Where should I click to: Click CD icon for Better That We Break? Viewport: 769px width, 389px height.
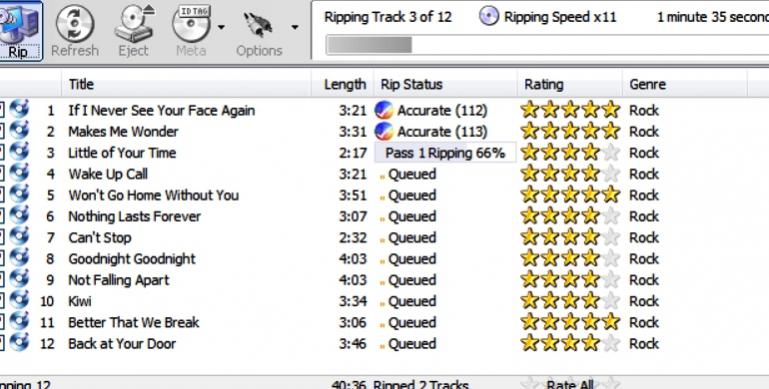click(x=19, y=321)
